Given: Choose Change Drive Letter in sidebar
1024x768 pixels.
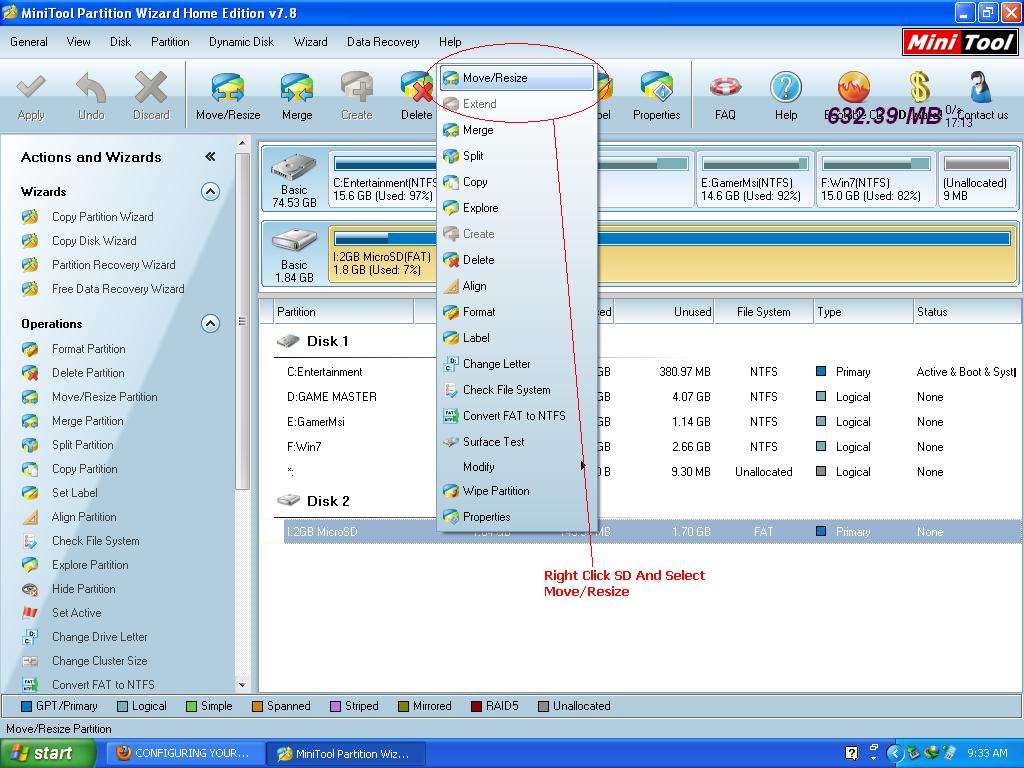Looking at the screenshot, I should [99, 637].
